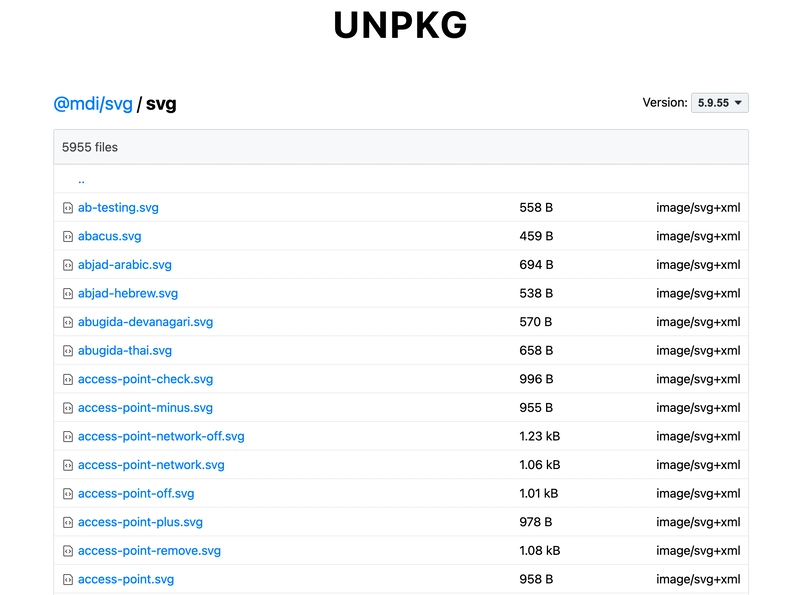Image resolution: width=800 pixels, height=595 pixels.
Task: Open the @mdi/svg package link
Action: (x=93, y=104)
